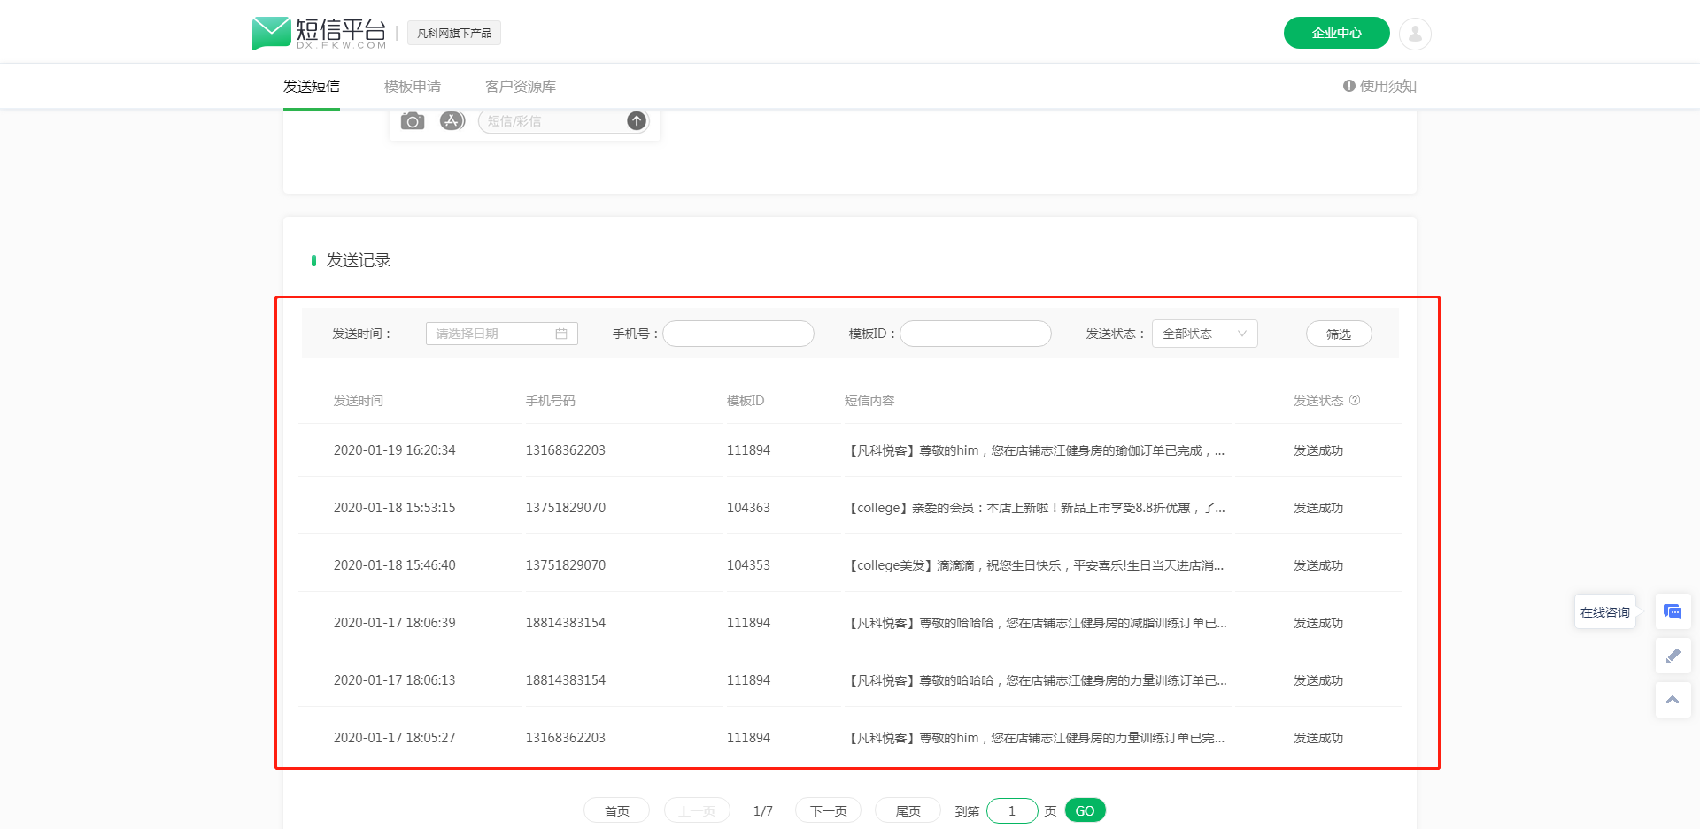Click the 发送记录 section heading

[x=358, y=260]
